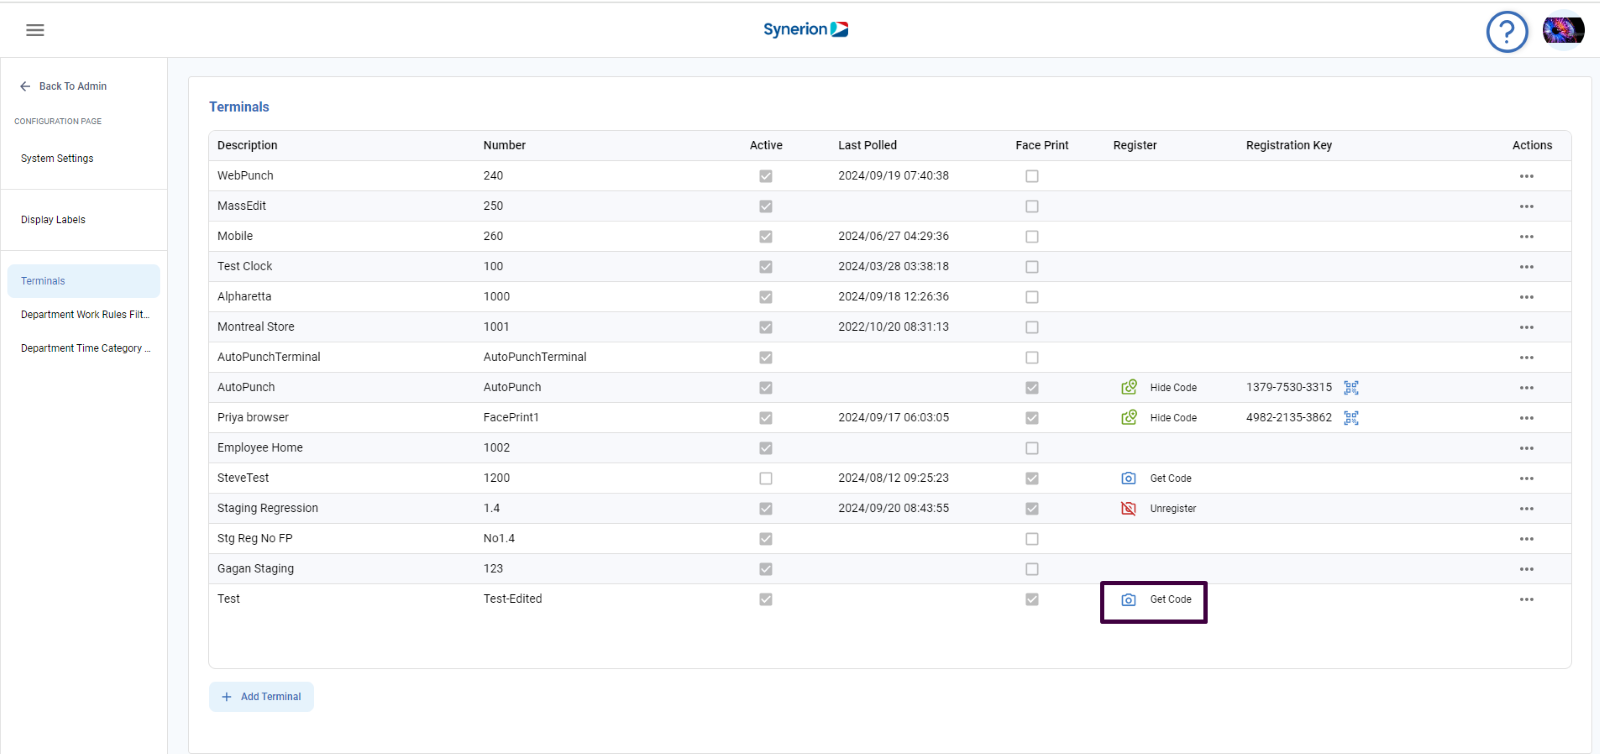Click registration key 1379-7530-3315
Viewport: 1600px width, 754px height.
(1289, 387)
